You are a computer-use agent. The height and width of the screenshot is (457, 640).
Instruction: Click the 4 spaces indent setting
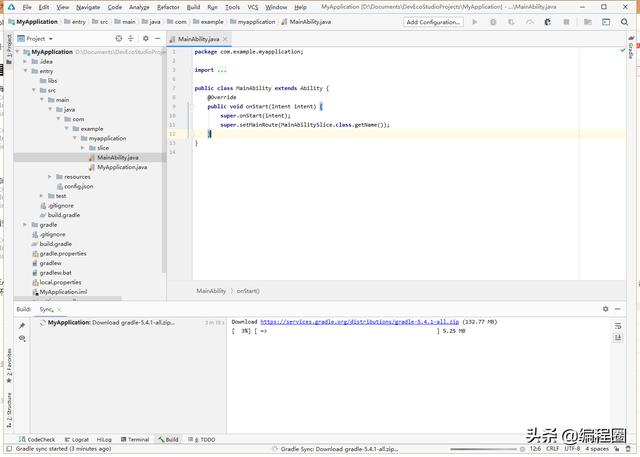pos(597,449)
